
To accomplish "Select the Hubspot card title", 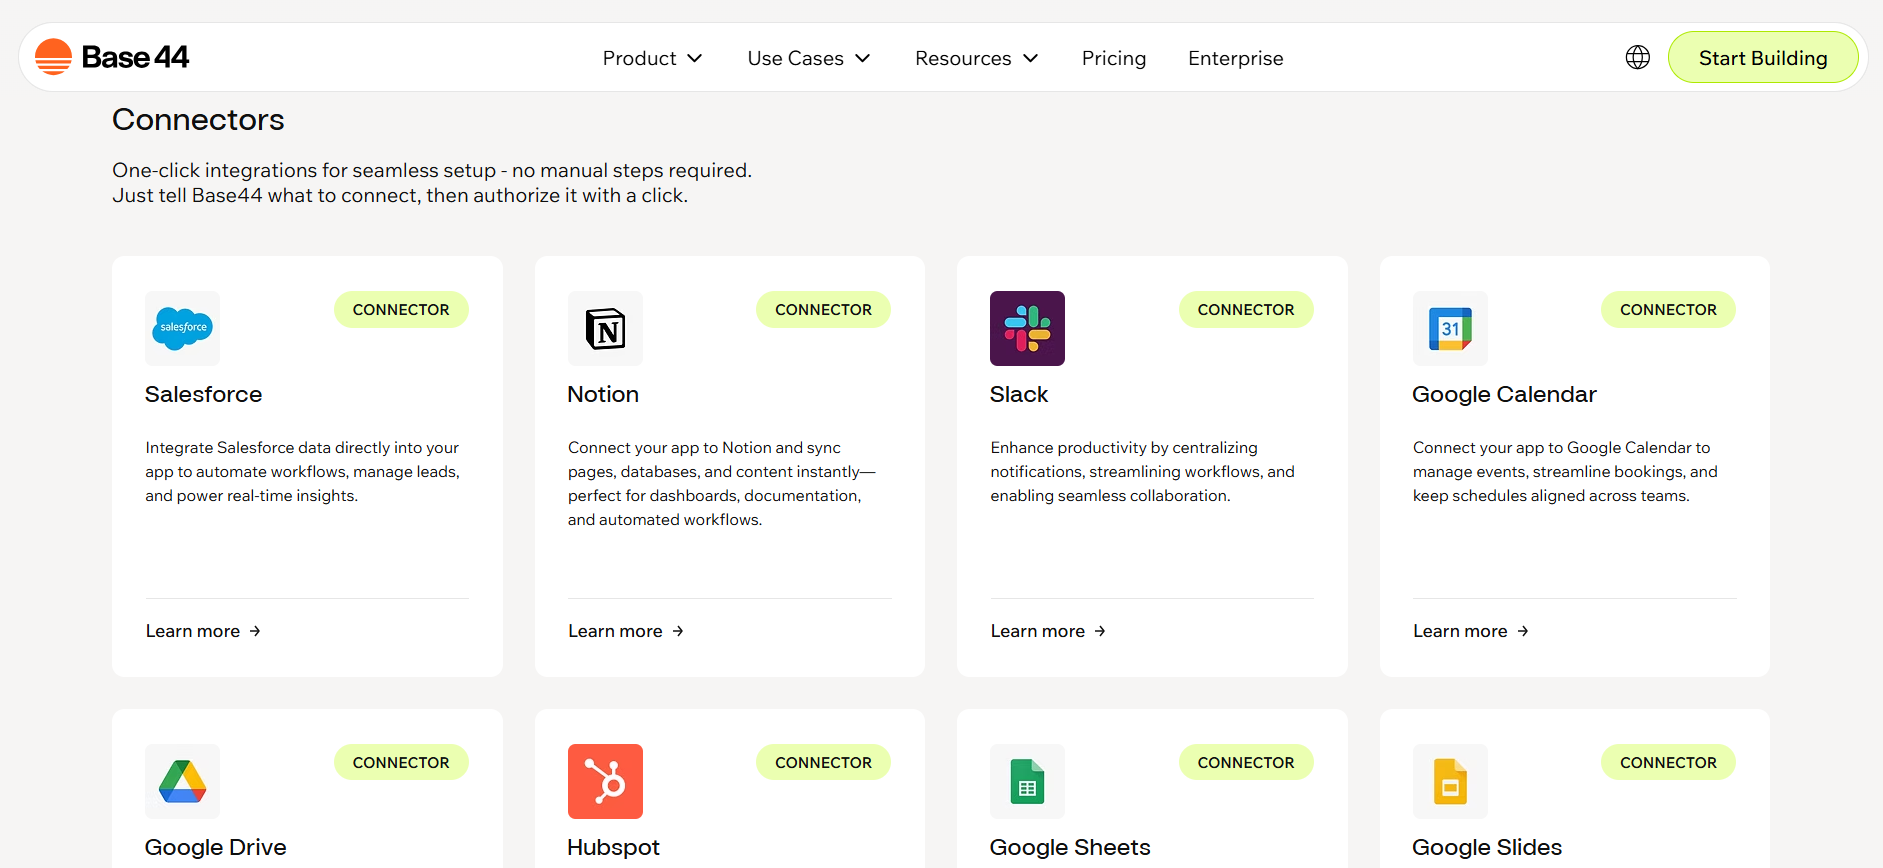I will point(613,847).
